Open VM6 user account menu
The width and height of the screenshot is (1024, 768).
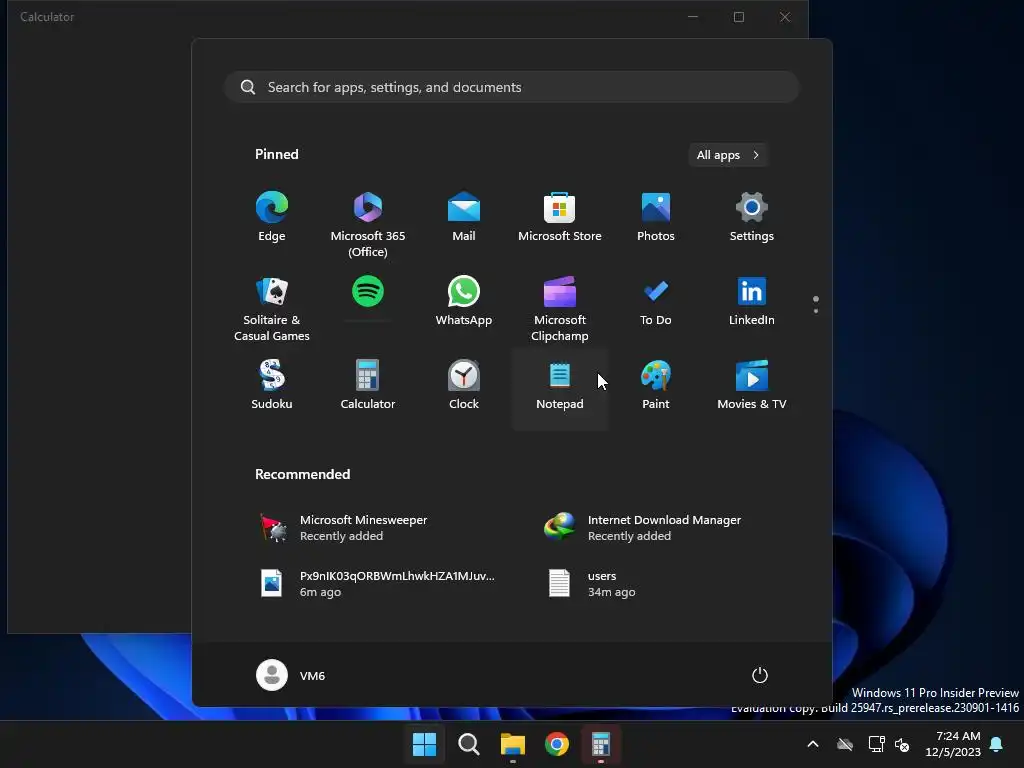pos(291,675)
